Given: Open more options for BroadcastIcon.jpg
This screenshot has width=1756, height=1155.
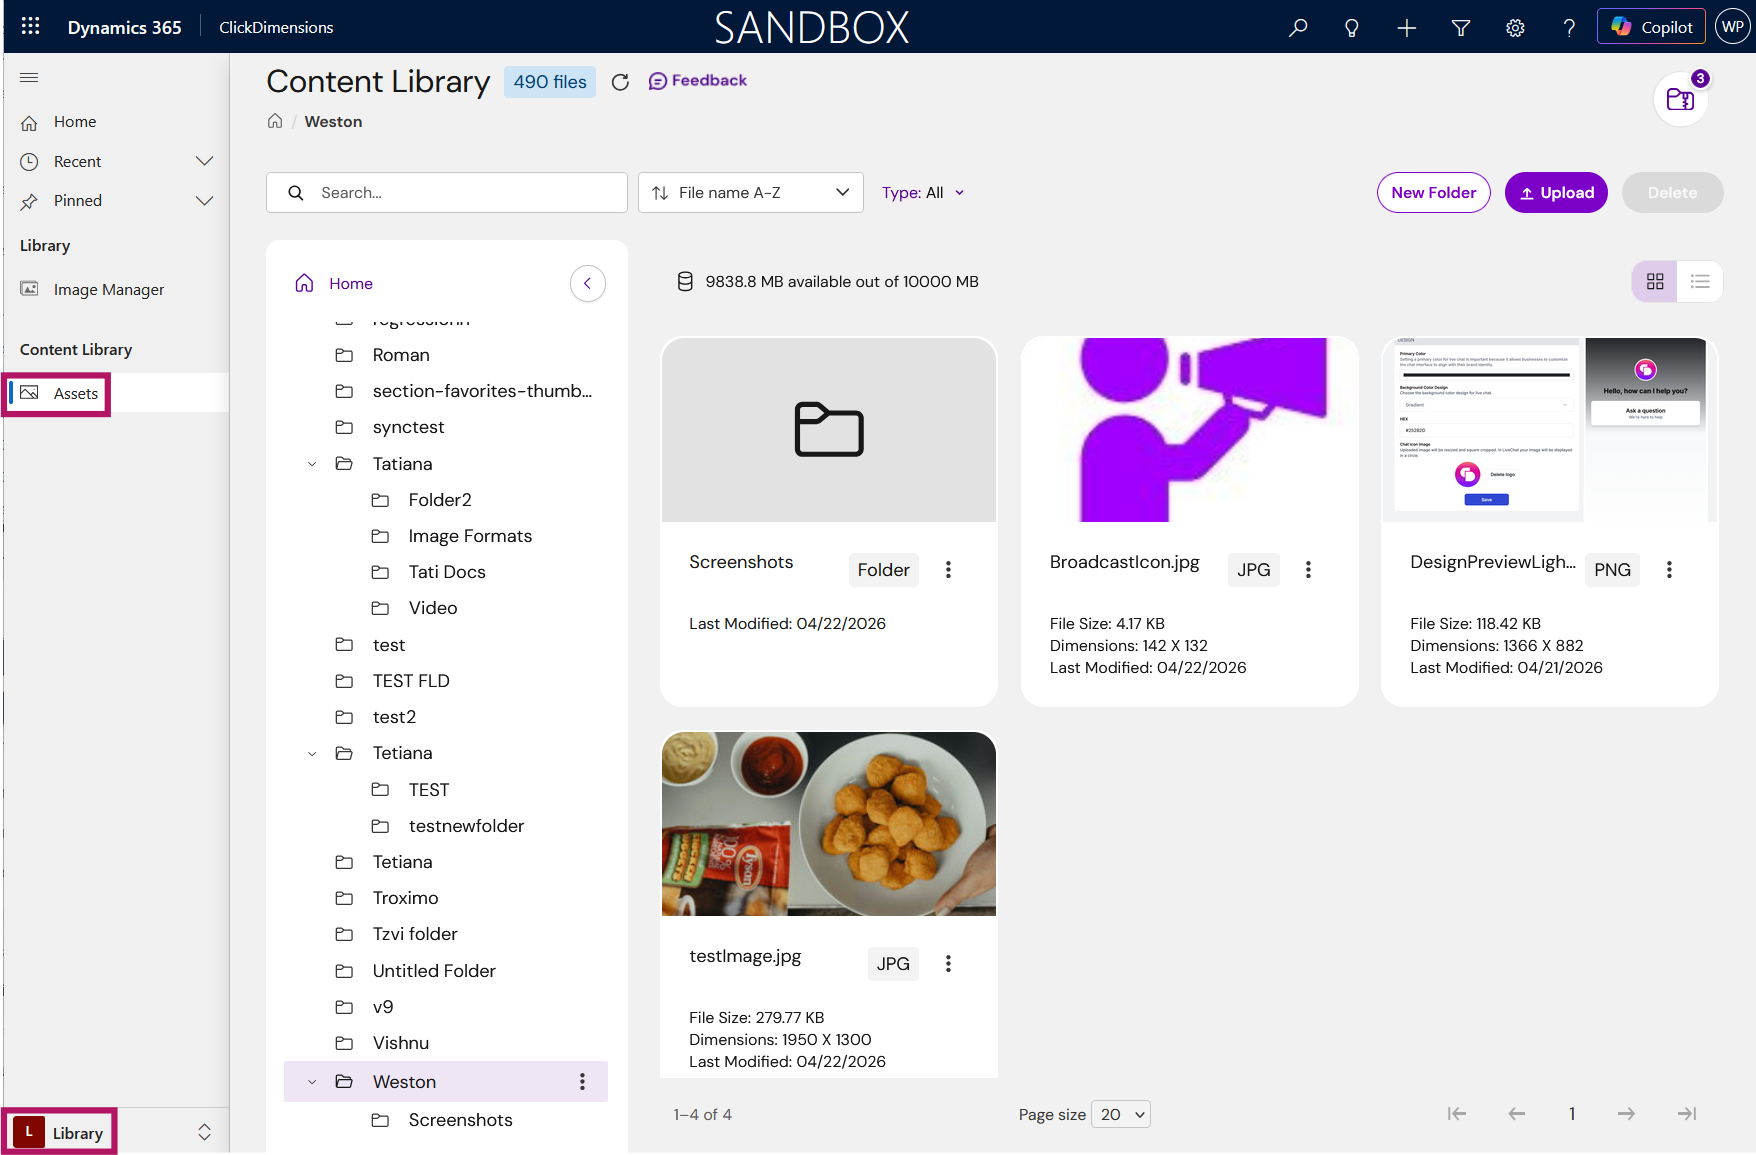Looking at the screenshot, I should (1308, 569).
